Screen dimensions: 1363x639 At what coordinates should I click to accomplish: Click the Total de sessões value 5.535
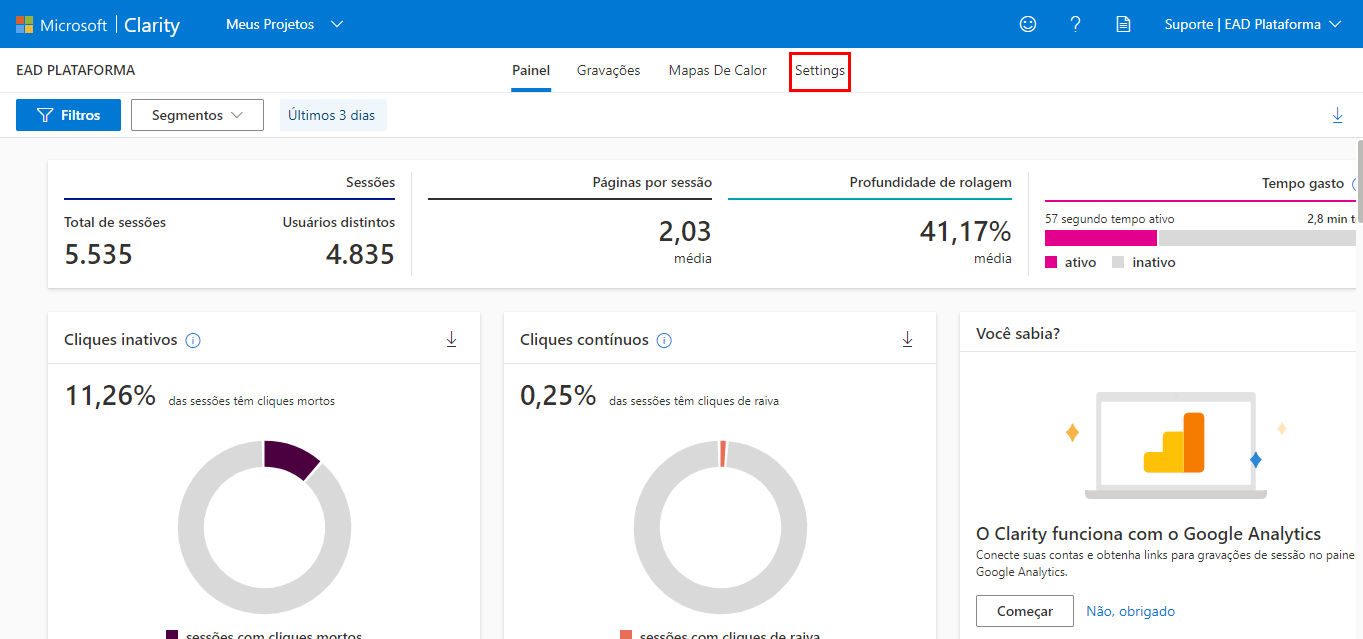point(98,254)
